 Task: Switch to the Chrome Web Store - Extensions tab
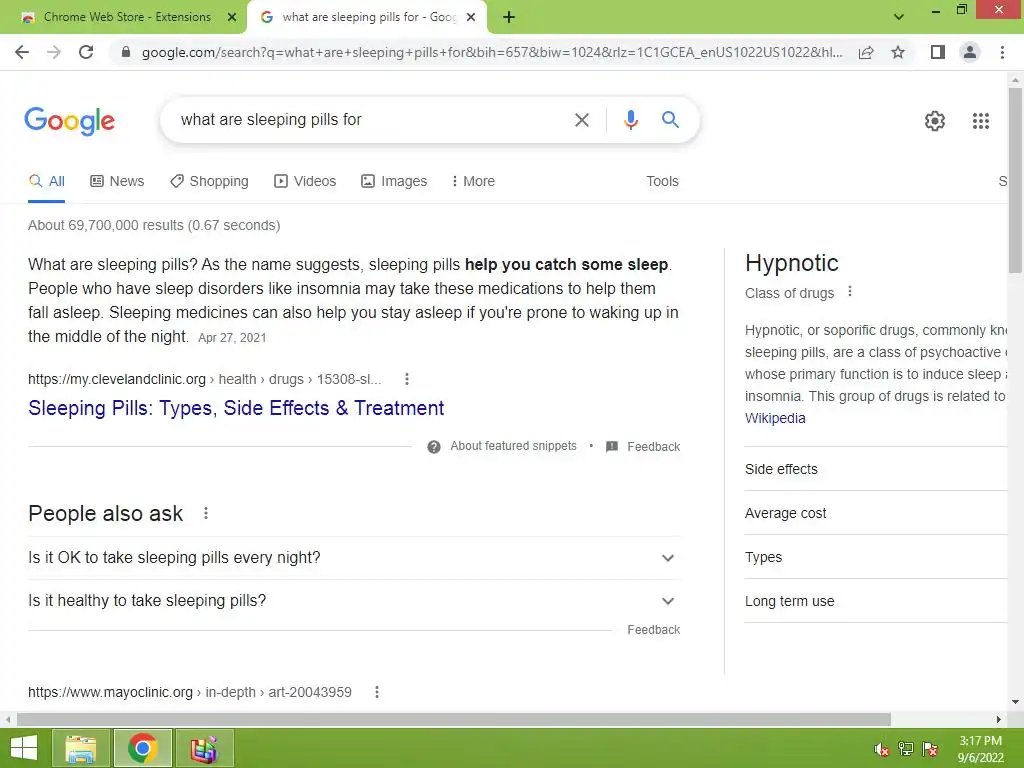point(127,17)
